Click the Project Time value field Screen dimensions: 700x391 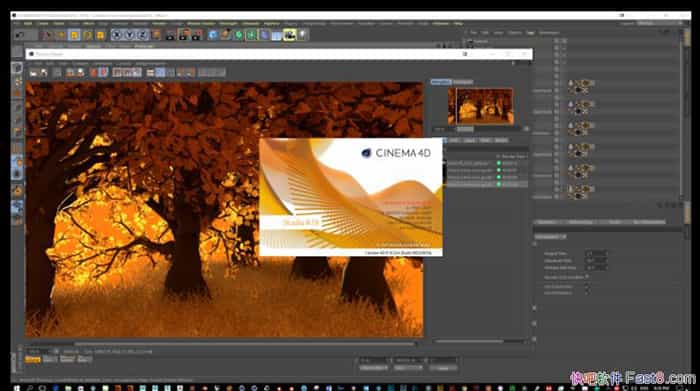click(x=596, y=254)
